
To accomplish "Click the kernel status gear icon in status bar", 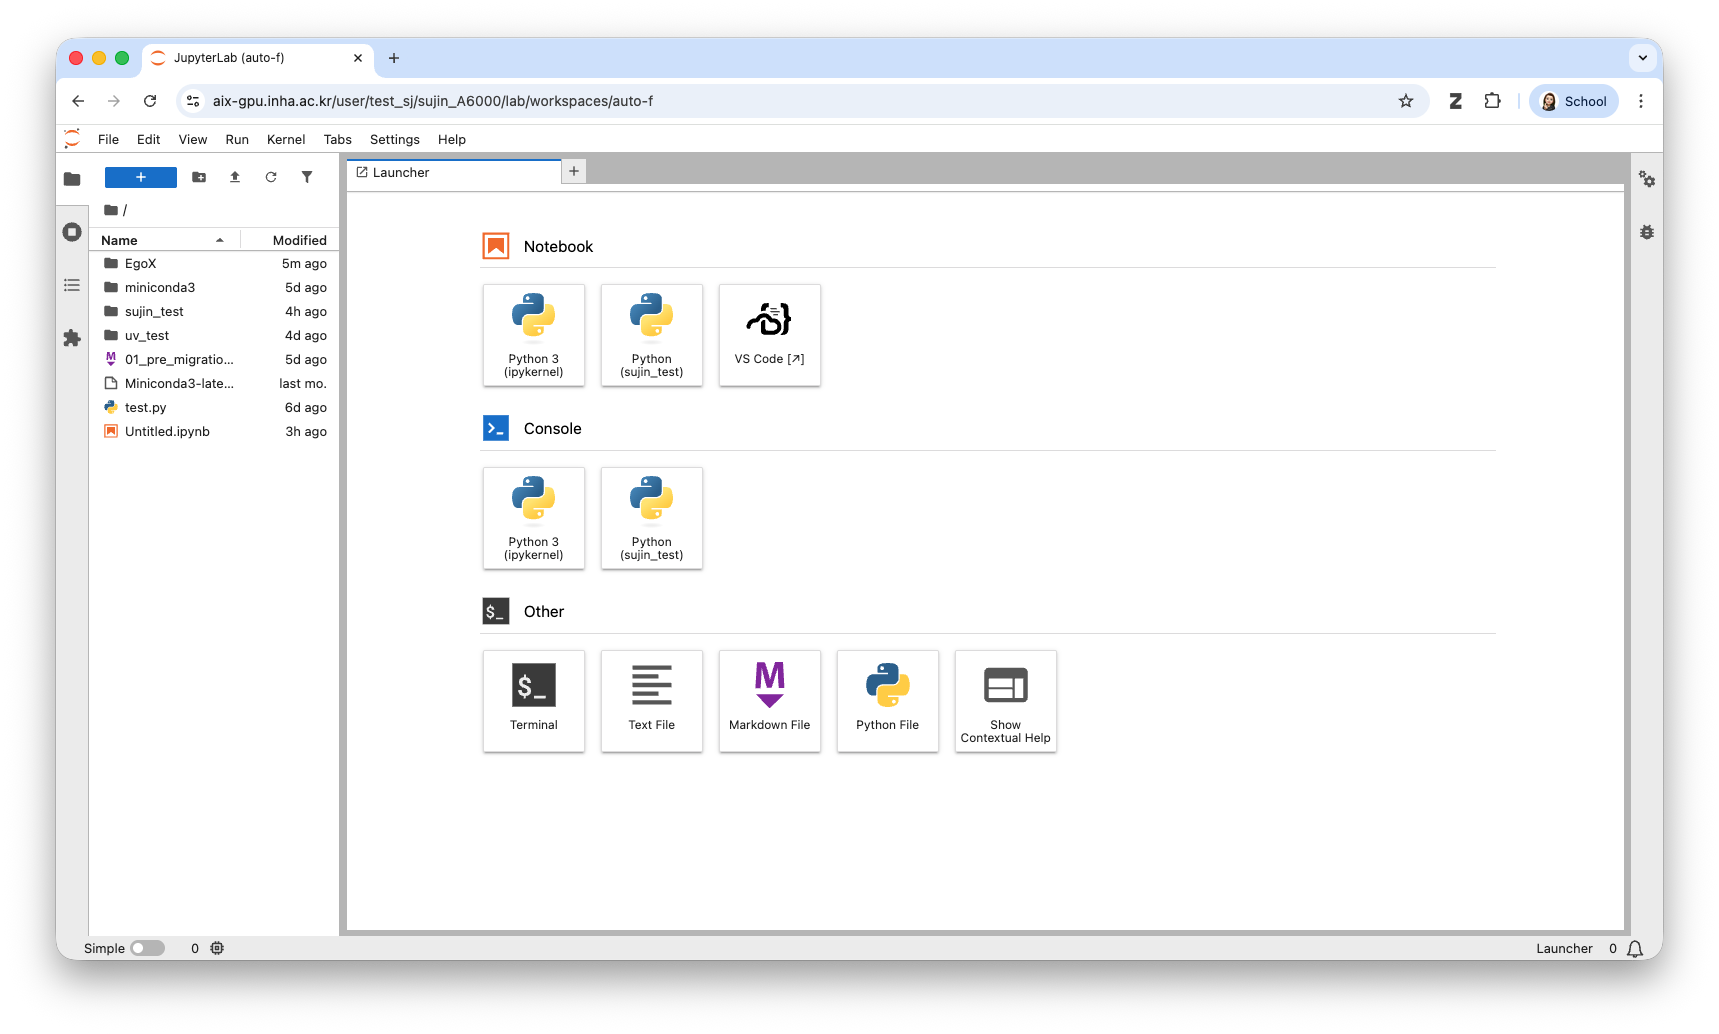I will tap(217, 948).
